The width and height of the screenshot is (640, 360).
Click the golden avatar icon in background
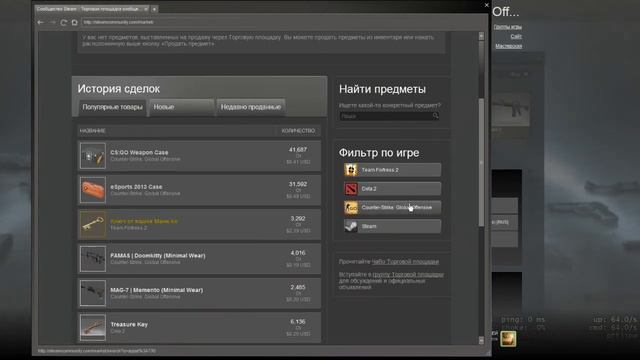coord(508,338)
